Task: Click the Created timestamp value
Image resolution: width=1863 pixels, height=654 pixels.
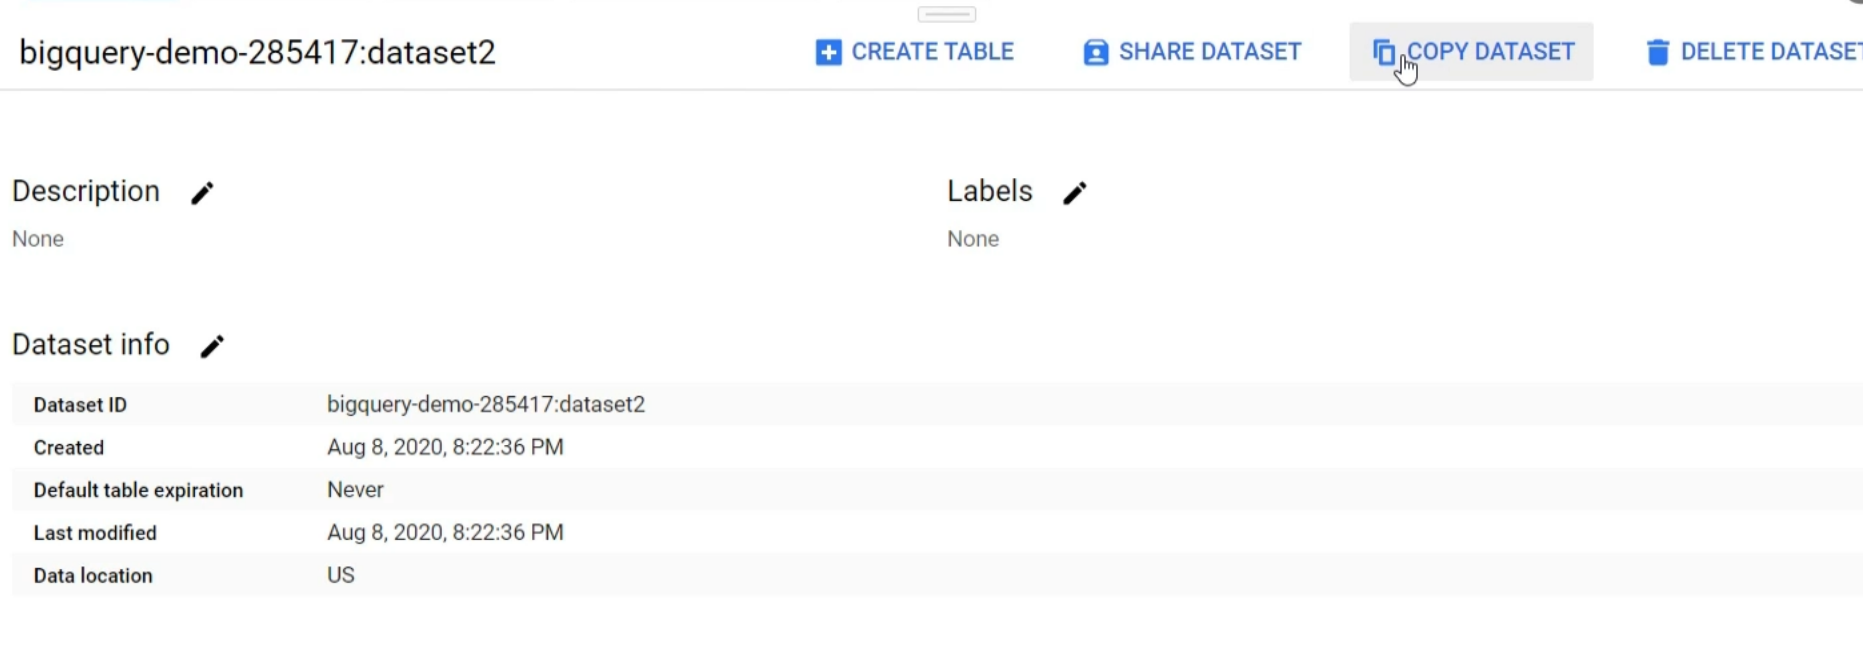Action: tap(445, 447)
